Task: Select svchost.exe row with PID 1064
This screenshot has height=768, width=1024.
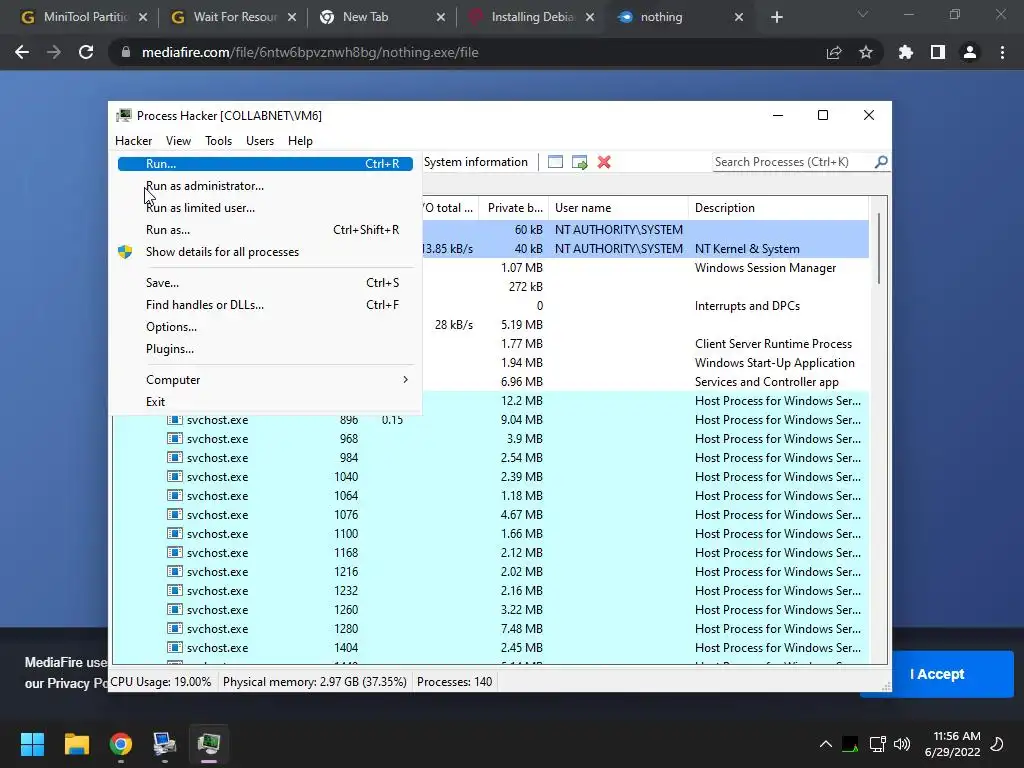Action: click(490, 496)
